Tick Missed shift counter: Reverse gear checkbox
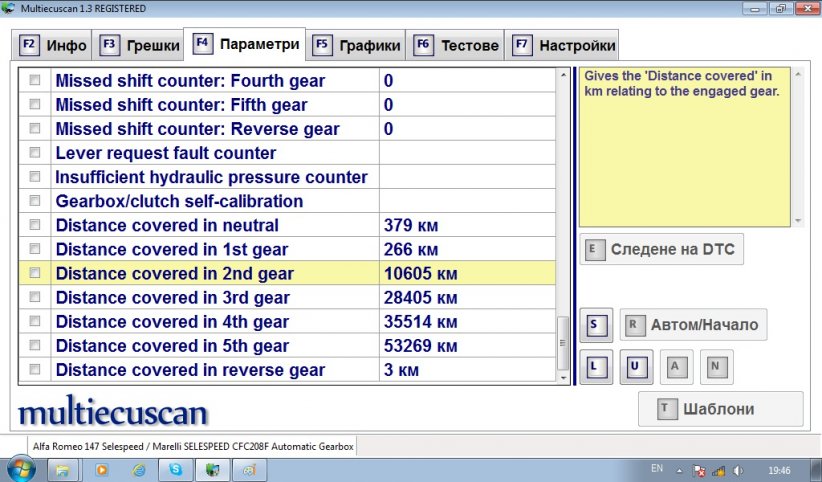 (36, 129)
